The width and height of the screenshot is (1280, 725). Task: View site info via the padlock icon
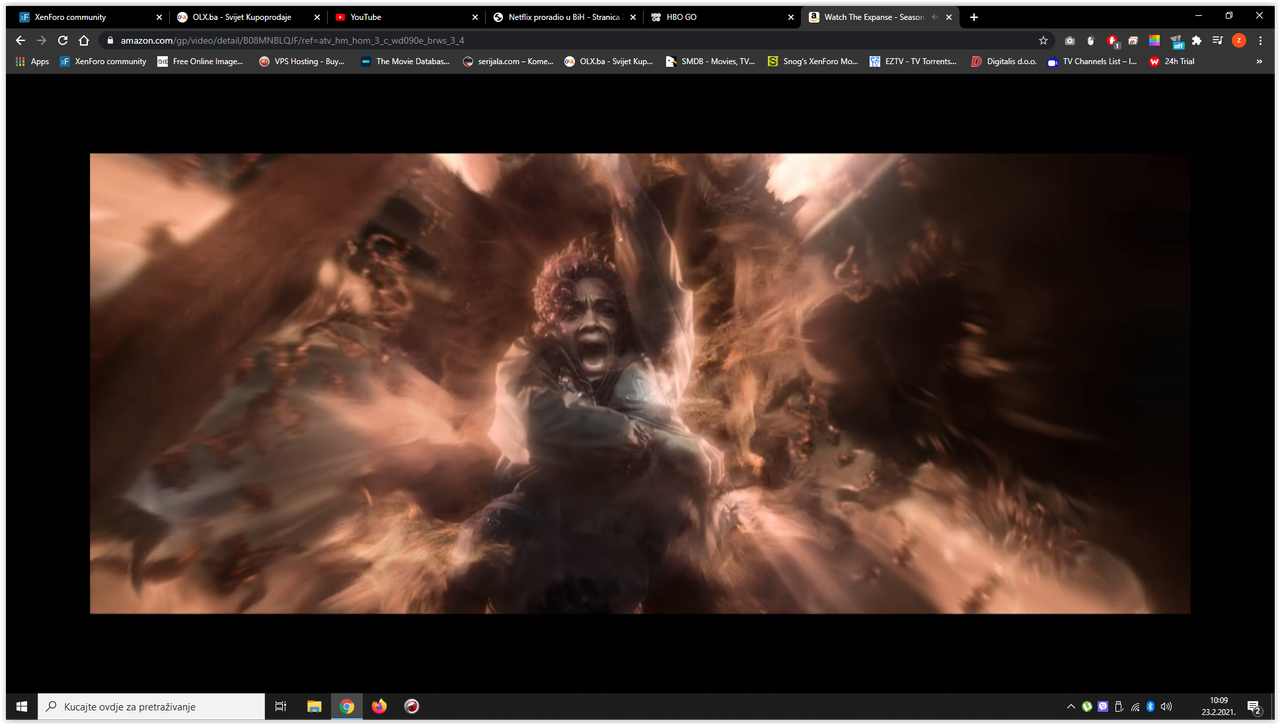point(111,41)
